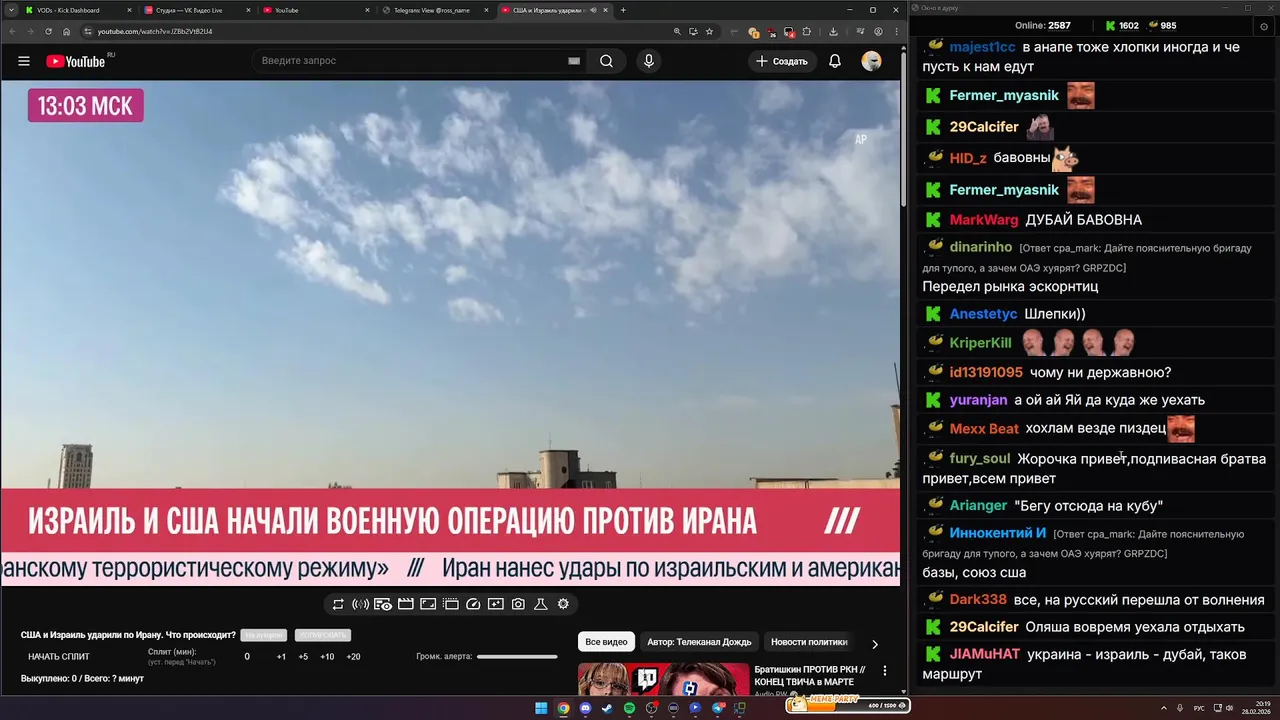Reload the page in Chrome

pos(49,31)
